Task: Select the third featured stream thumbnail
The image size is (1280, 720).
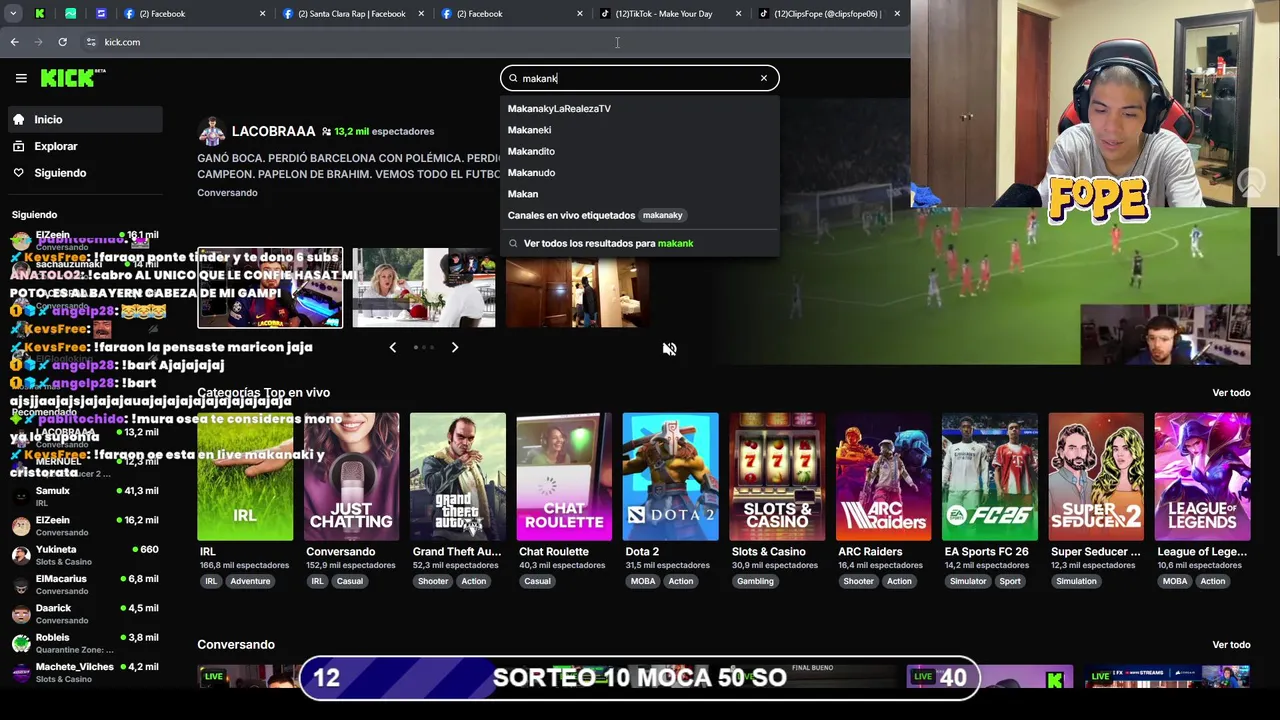Action: pyautogui.click(x=577, y=288)
